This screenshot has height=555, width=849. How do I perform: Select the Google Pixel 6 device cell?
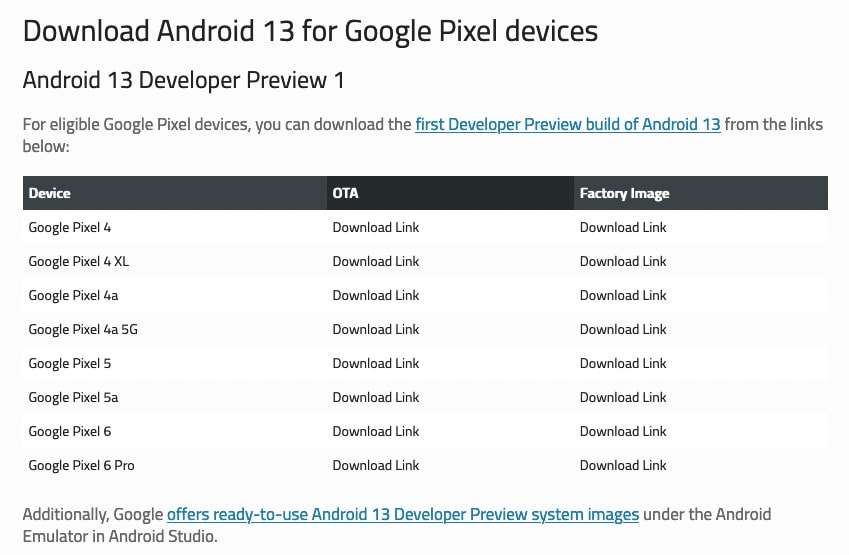(175, 432)
